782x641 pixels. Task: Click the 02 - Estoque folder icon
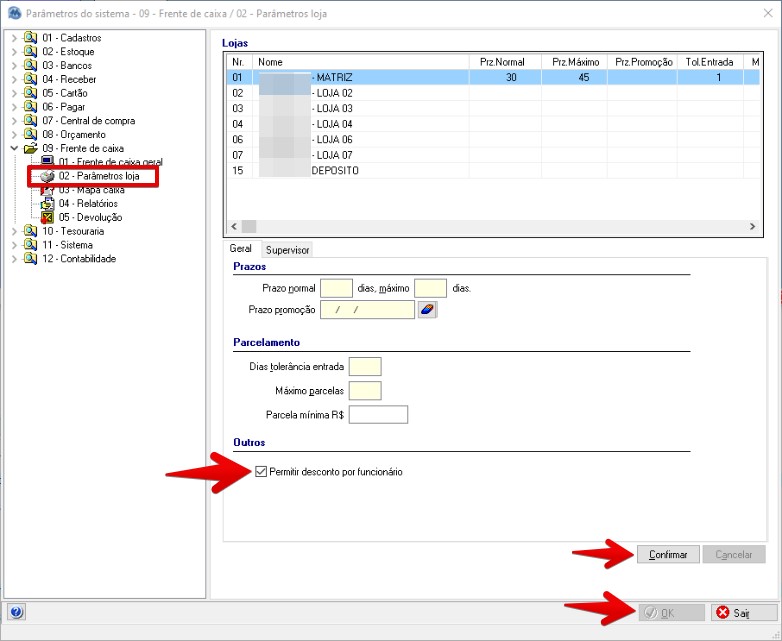[30, 51]
